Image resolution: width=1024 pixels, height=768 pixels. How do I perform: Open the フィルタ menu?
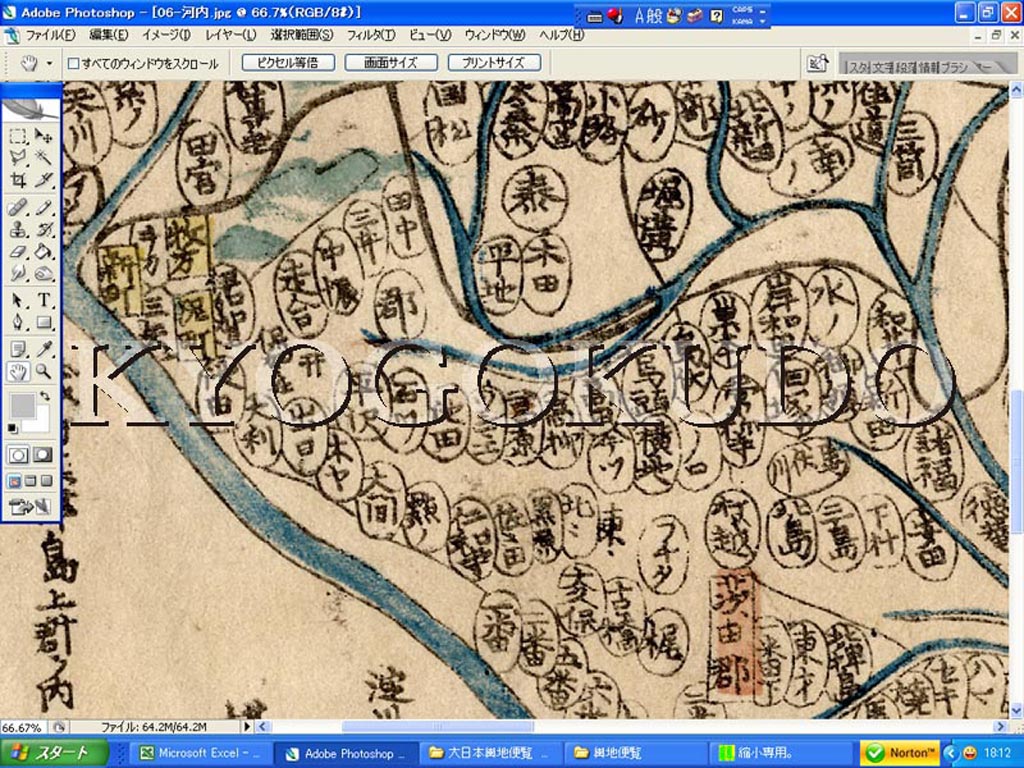370,35
